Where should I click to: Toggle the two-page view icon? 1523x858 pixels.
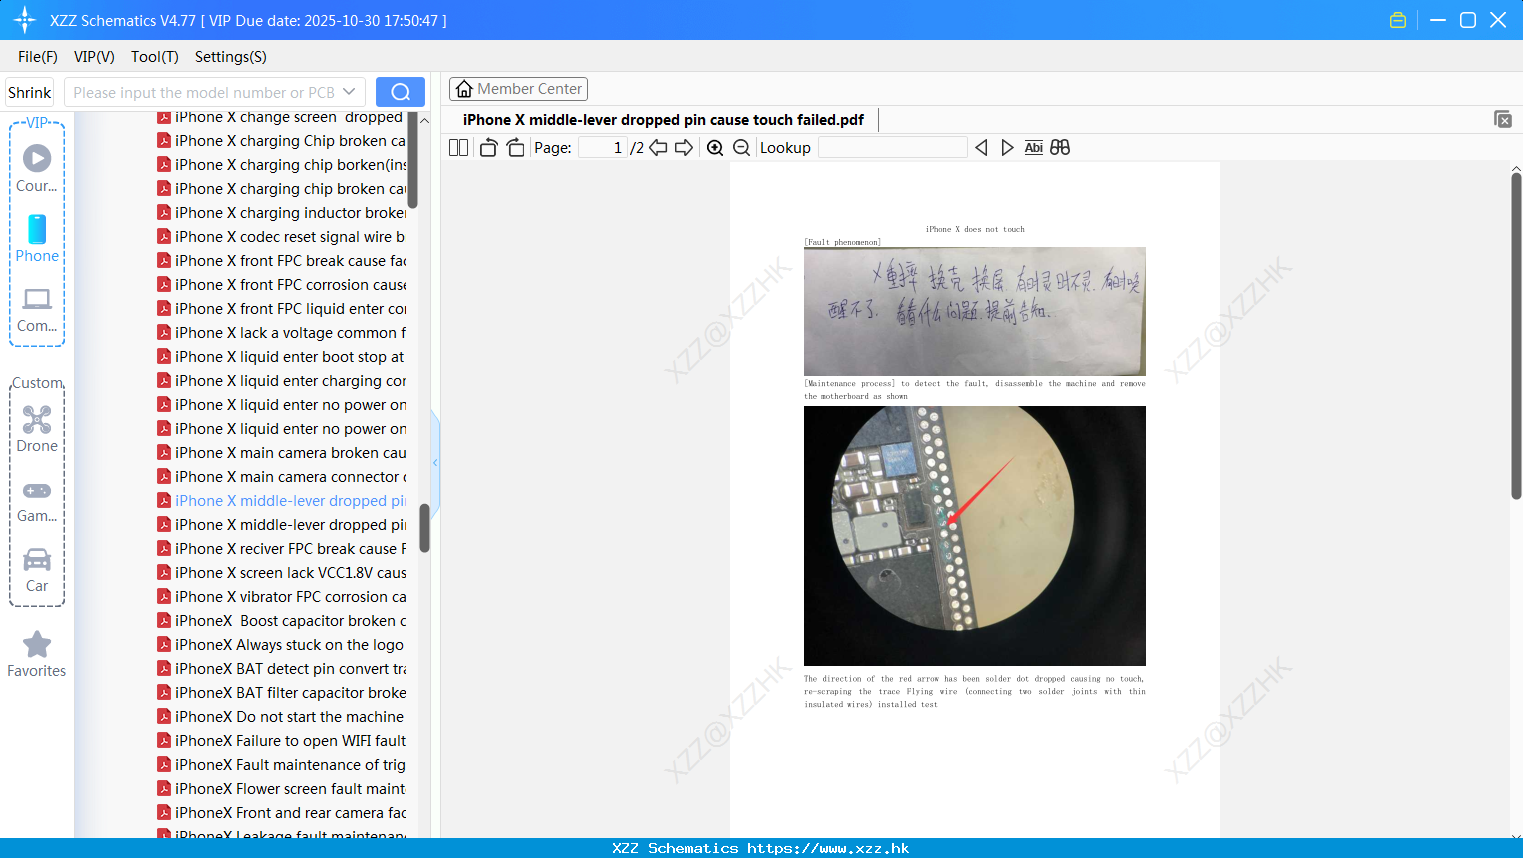tap(458, 148)
